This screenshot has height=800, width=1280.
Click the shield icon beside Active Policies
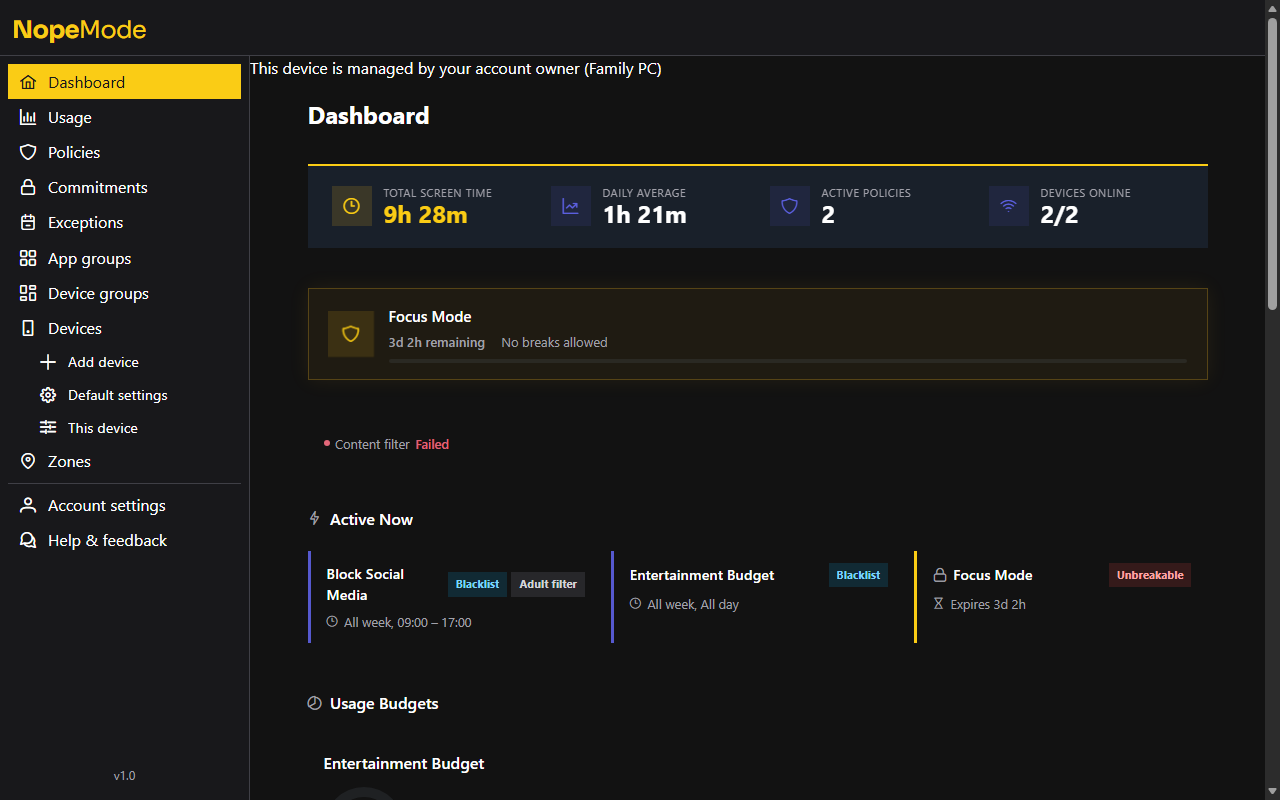789,206
